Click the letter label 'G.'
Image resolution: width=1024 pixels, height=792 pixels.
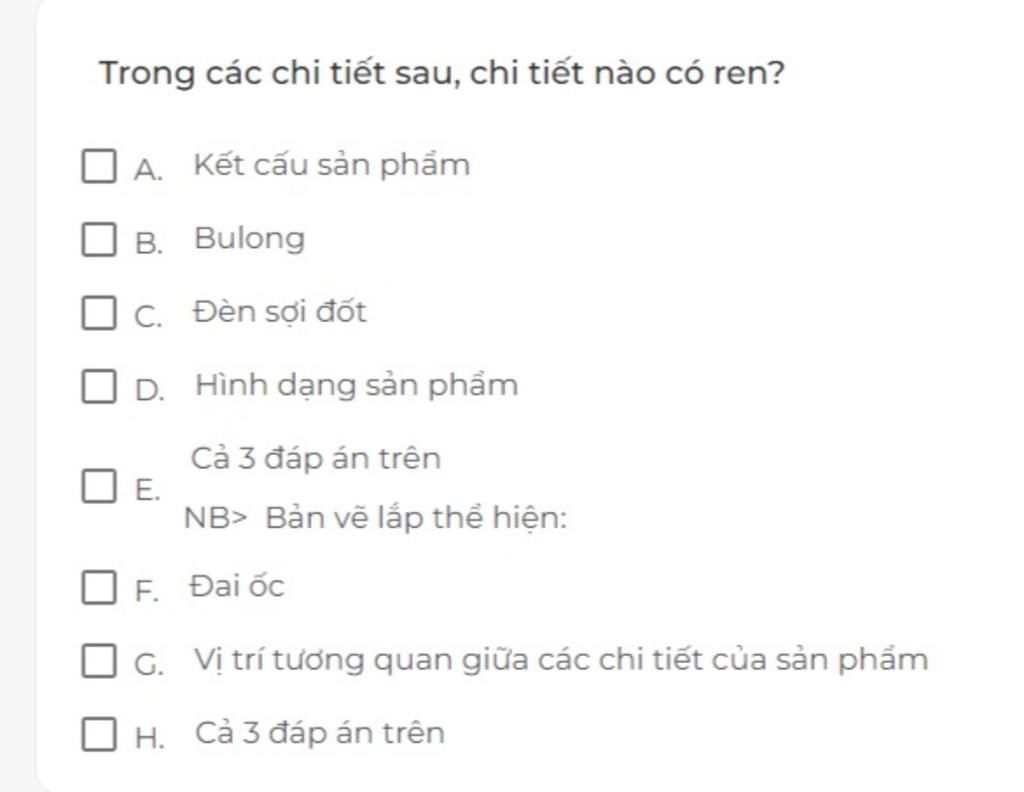point(148,663)
